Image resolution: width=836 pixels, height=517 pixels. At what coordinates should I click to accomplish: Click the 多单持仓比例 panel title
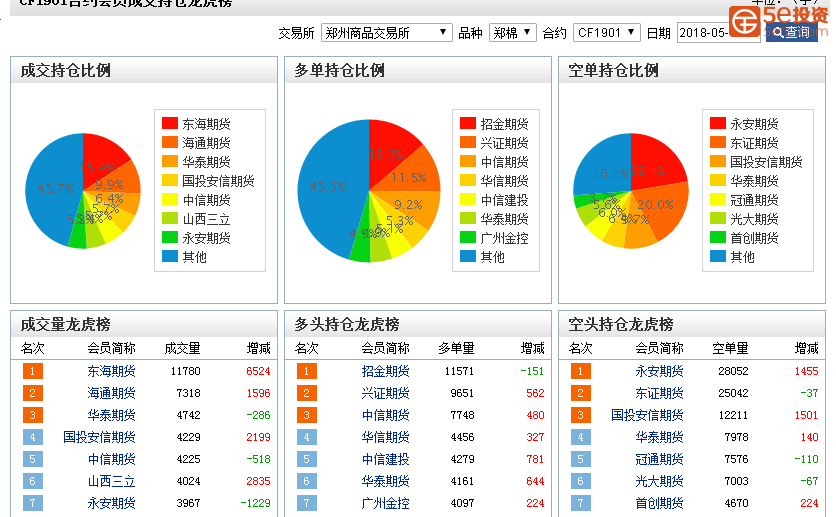pos(340,70)
